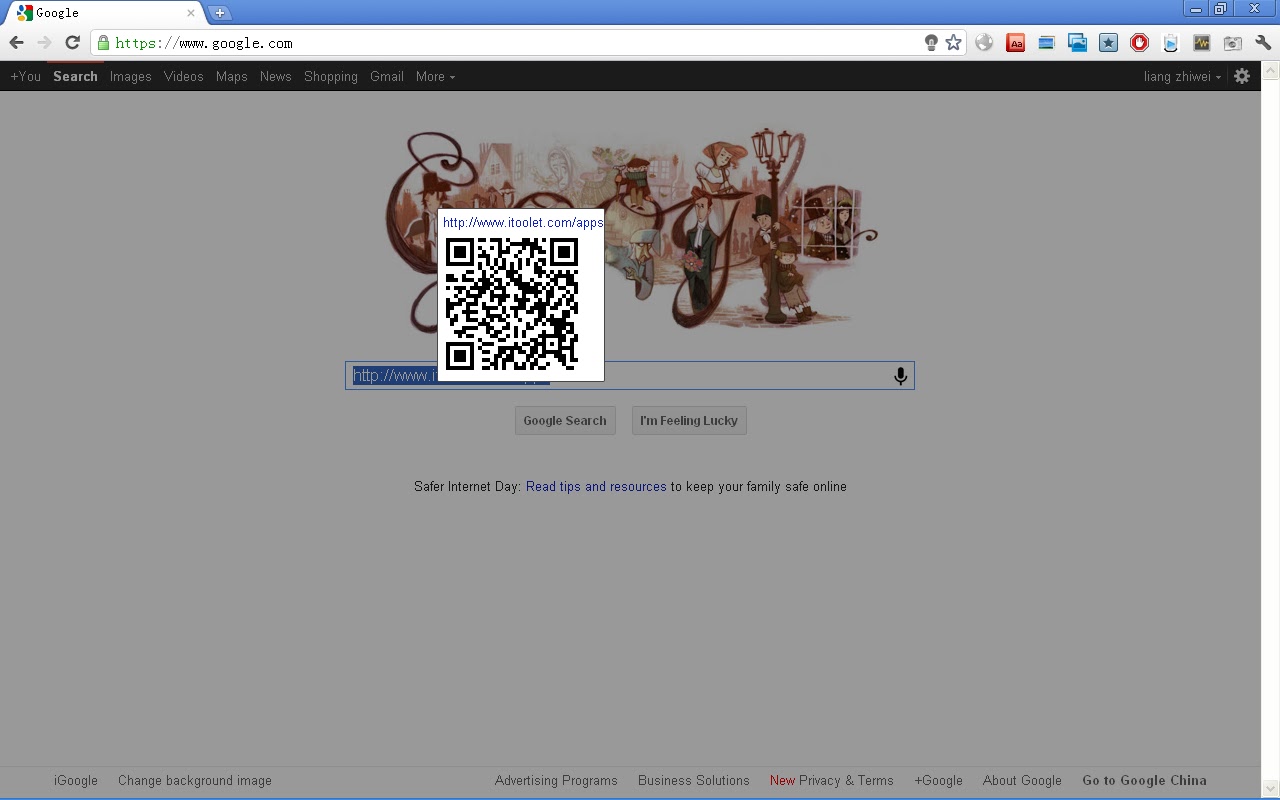Viewport: 1280px width, 800px height.
Task: Close the Google tab
Action: [191, 13]
